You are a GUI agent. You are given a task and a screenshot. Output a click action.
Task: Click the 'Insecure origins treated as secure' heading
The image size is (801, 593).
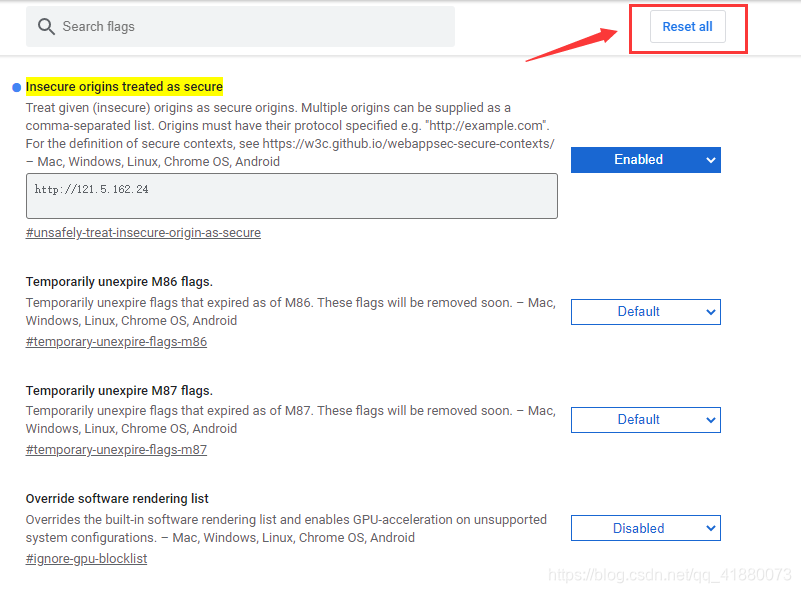pyautogui.click(x=124, y=87)
